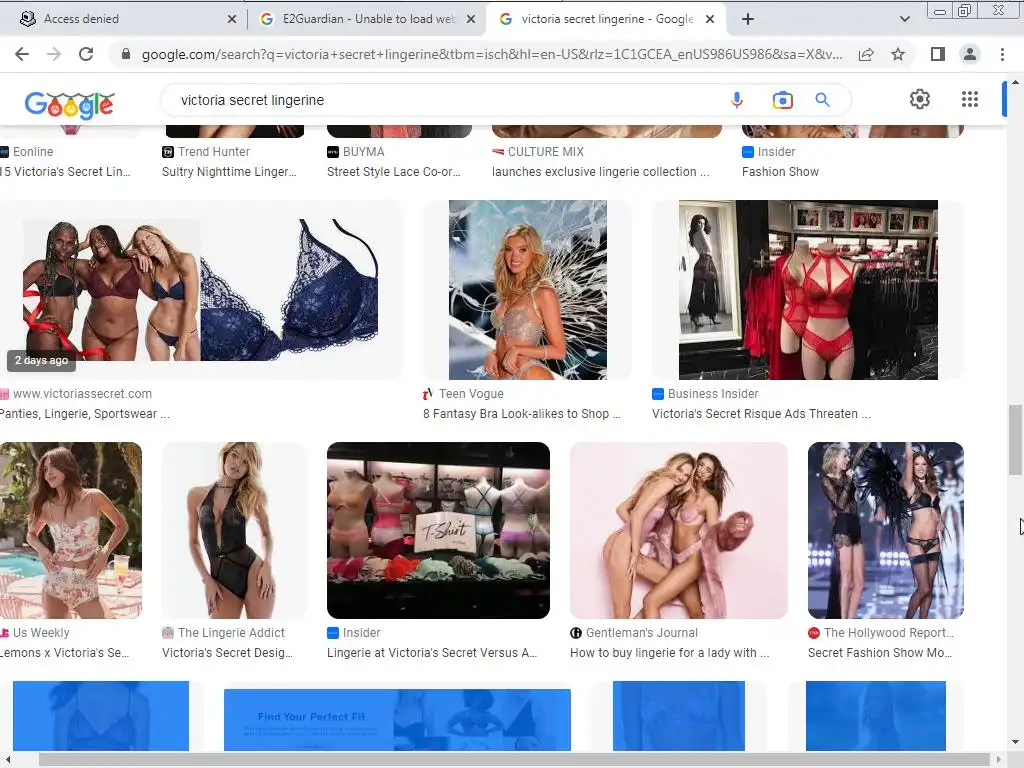Open the red mannequin store thumbnail
This screenshot has height=768, width=1024.
(808, 290)
